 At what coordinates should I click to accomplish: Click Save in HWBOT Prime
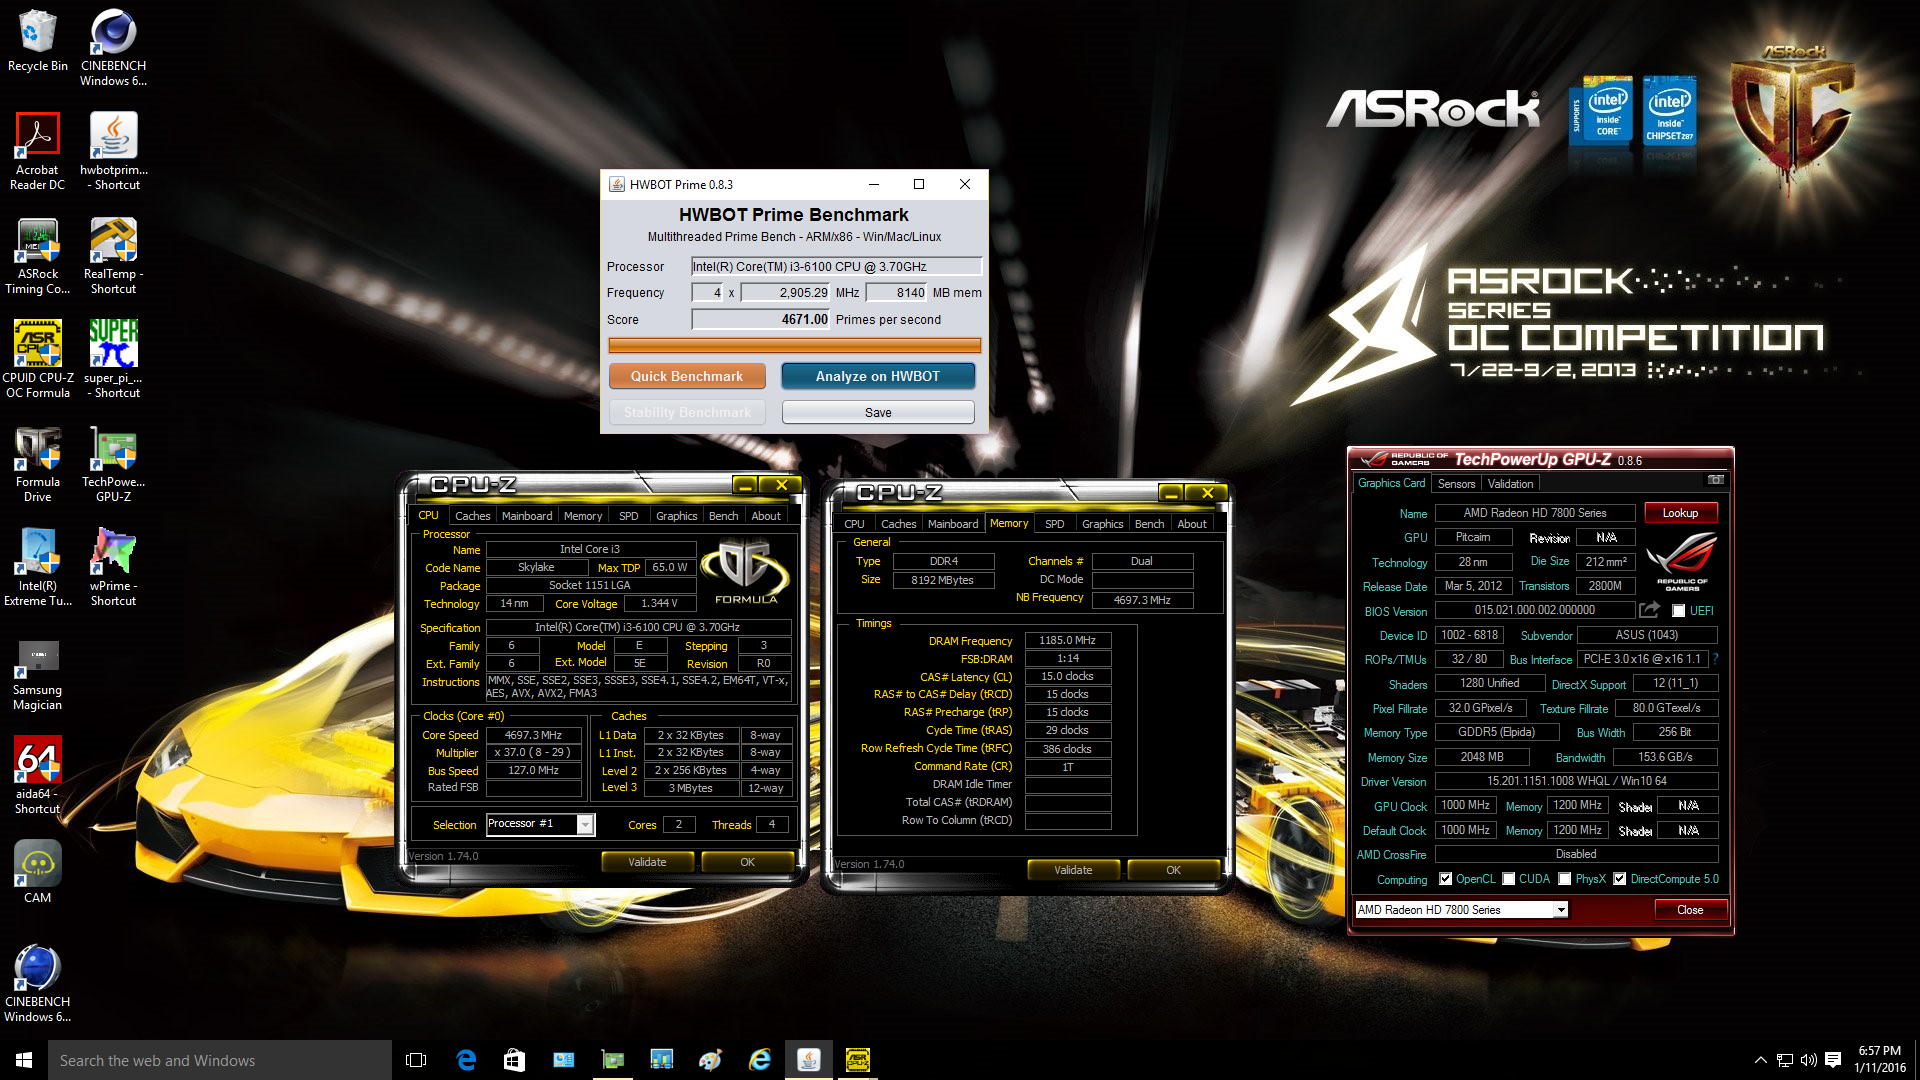coord(877,412)
